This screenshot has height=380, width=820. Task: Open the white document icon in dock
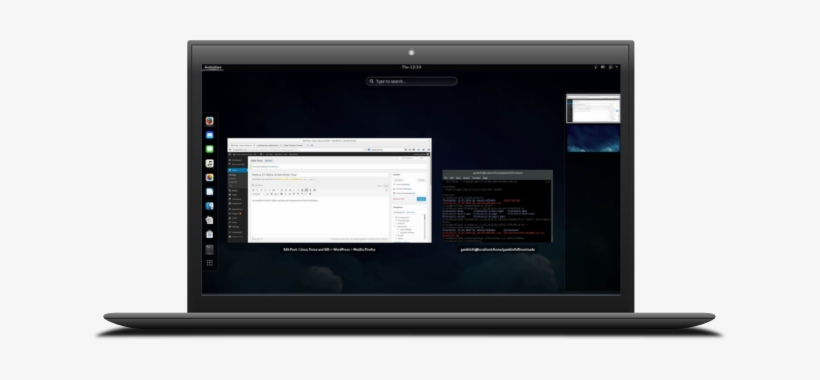pos(209,192)
